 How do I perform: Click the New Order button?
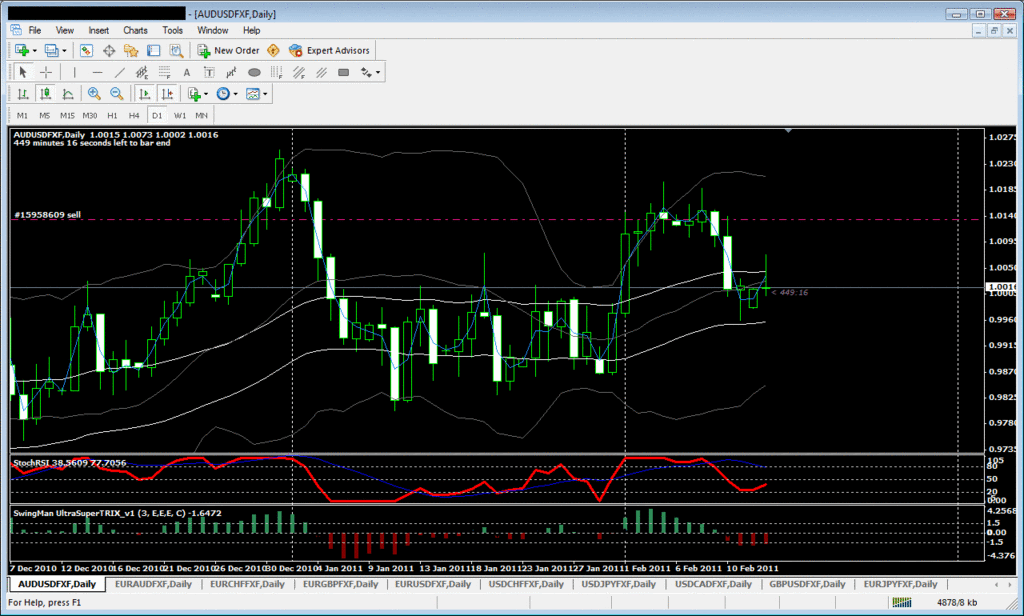(x=229, y=50)
